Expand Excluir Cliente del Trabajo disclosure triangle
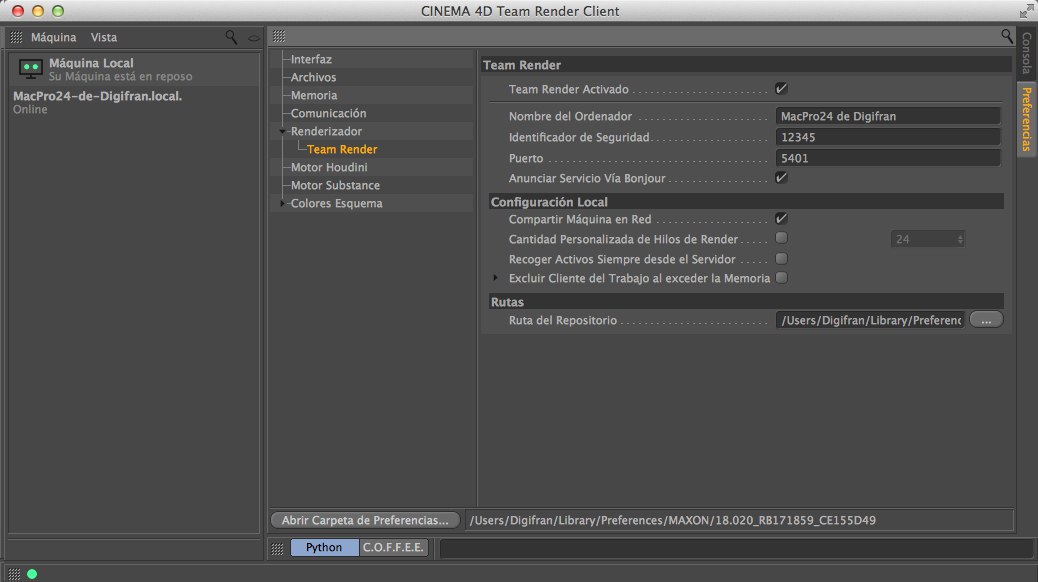 tap(494, 278)
